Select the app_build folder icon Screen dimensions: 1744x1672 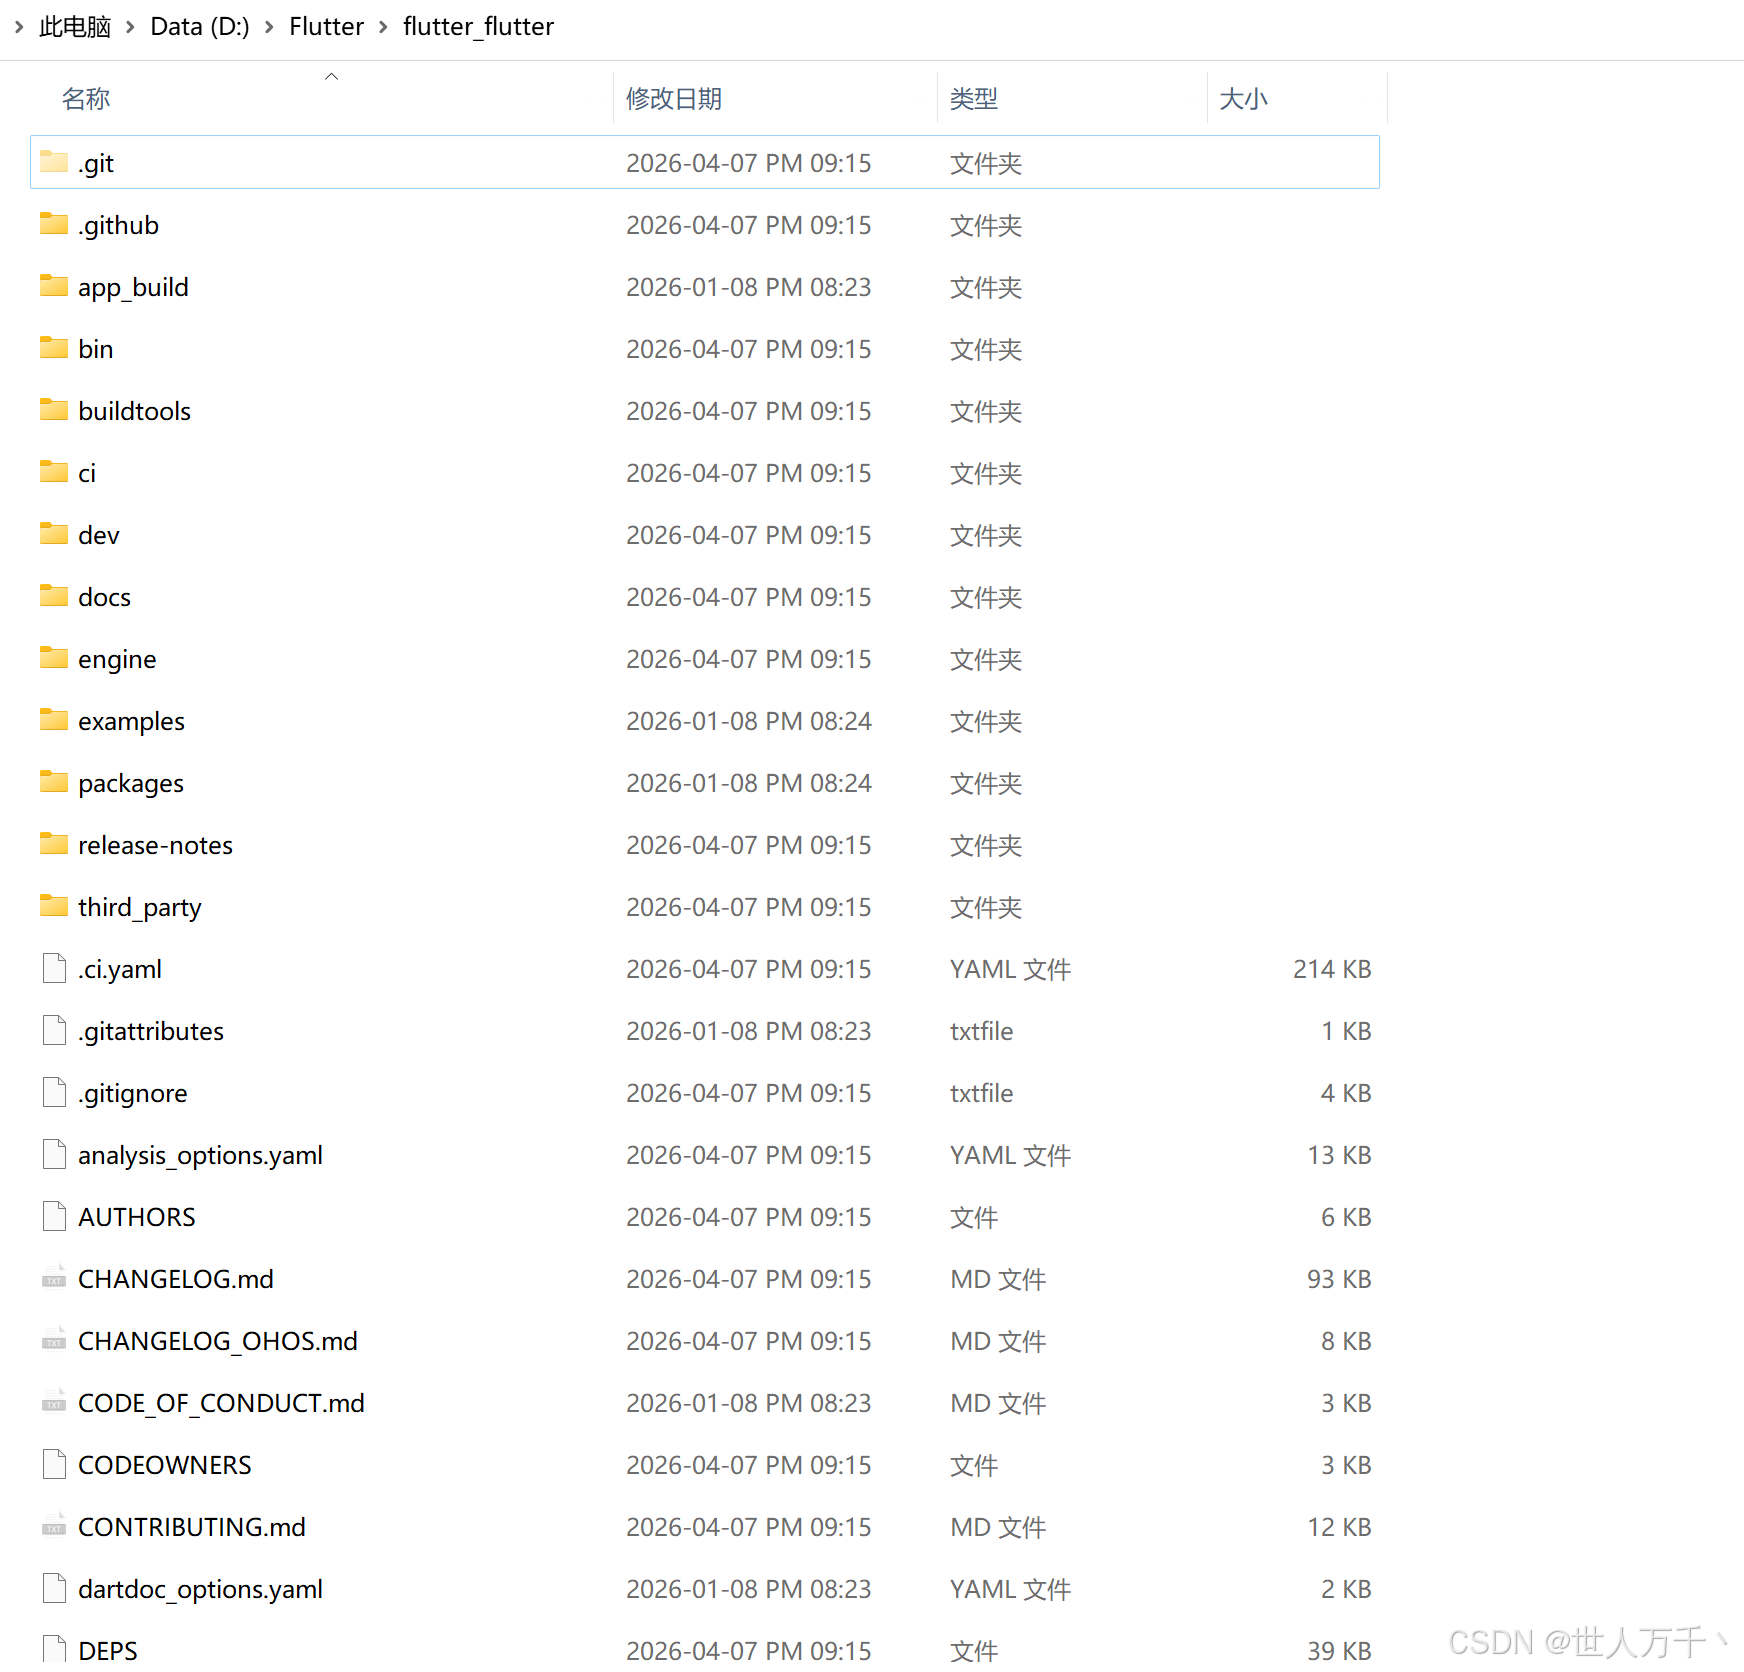(x=54, y=286)
